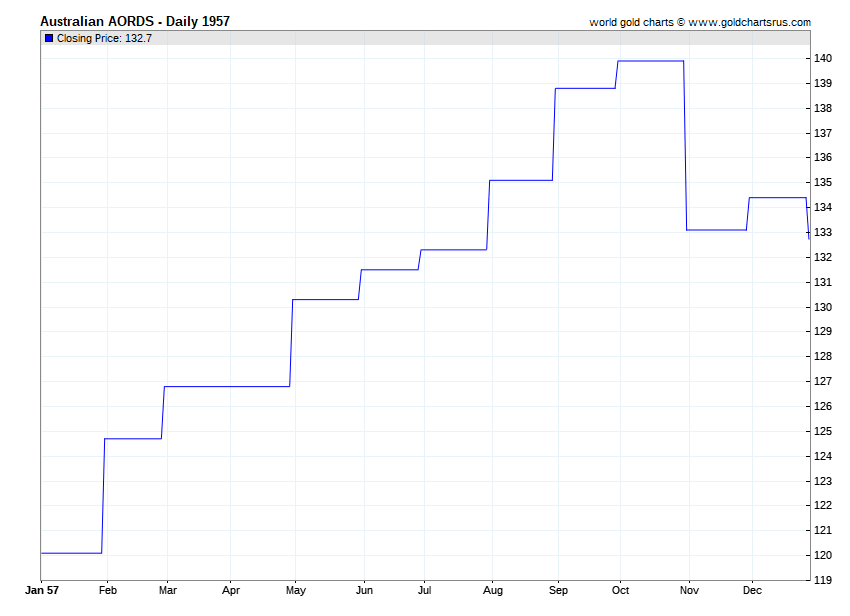Click the 'Mar' x-axis label
The image size is (850, 616).
click(x=168, y=590)
